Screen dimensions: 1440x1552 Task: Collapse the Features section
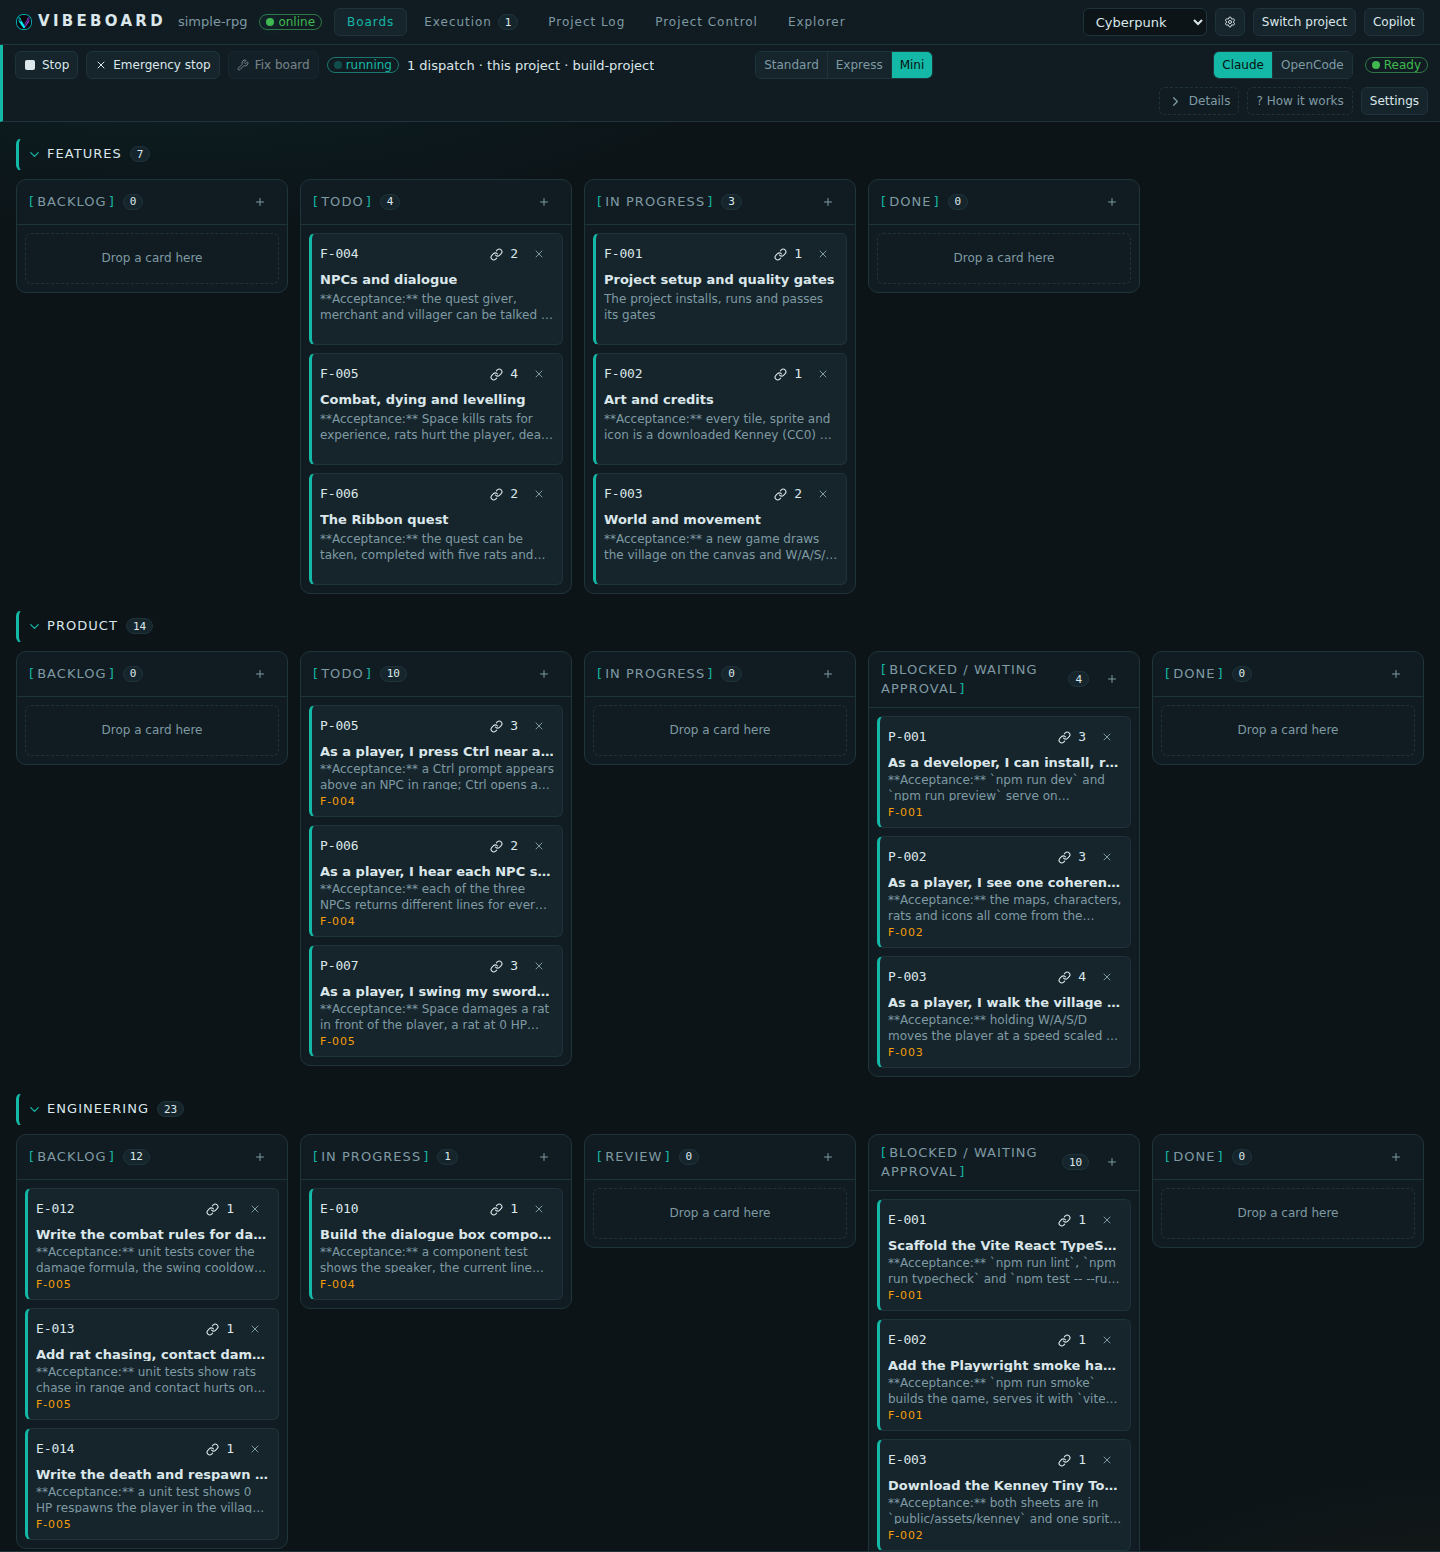click(x=35, y=154)
